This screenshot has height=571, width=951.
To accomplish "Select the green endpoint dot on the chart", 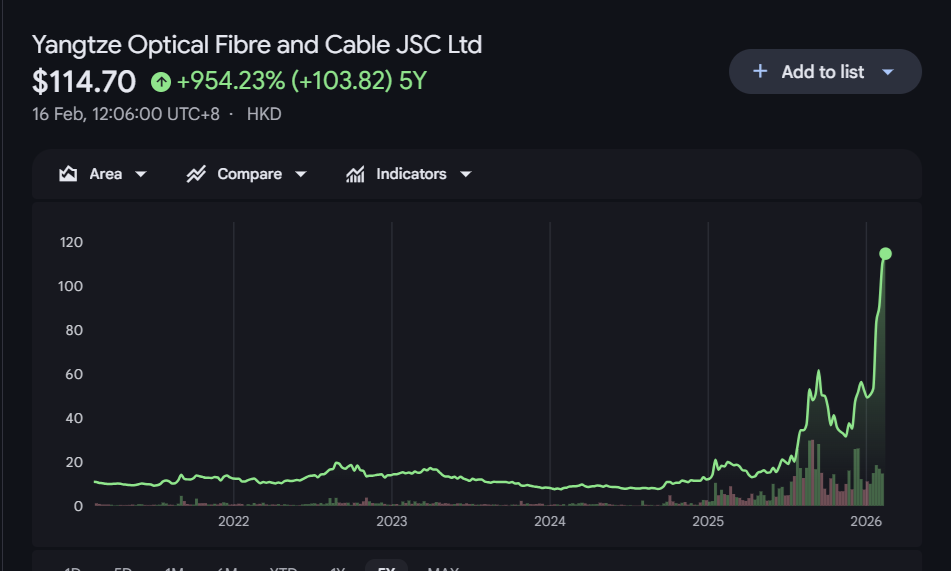I will click(885, 253).
